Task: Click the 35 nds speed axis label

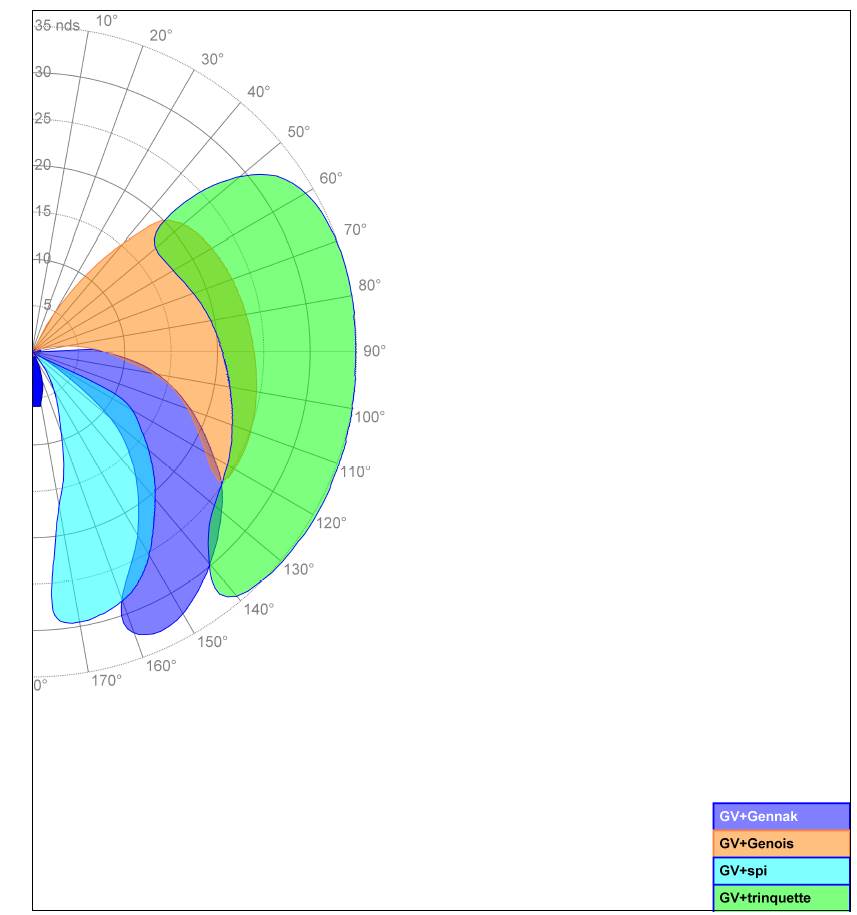Action: point(57,25)
